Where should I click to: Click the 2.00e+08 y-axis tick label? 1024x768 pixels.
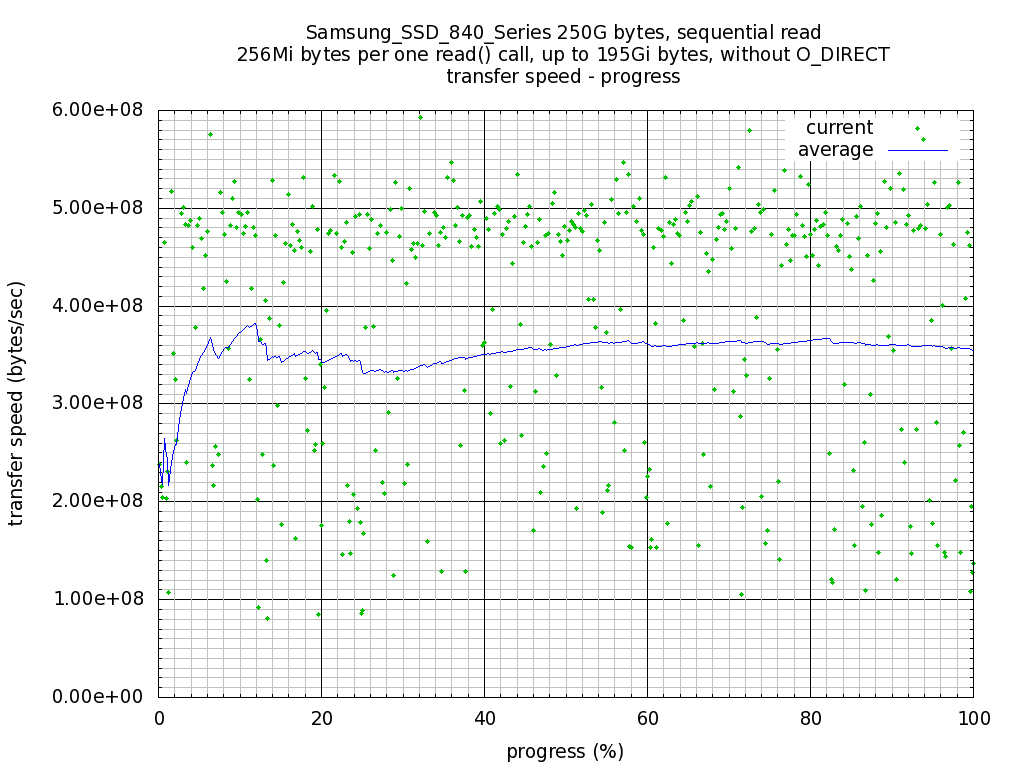click(x=97, y=501)
